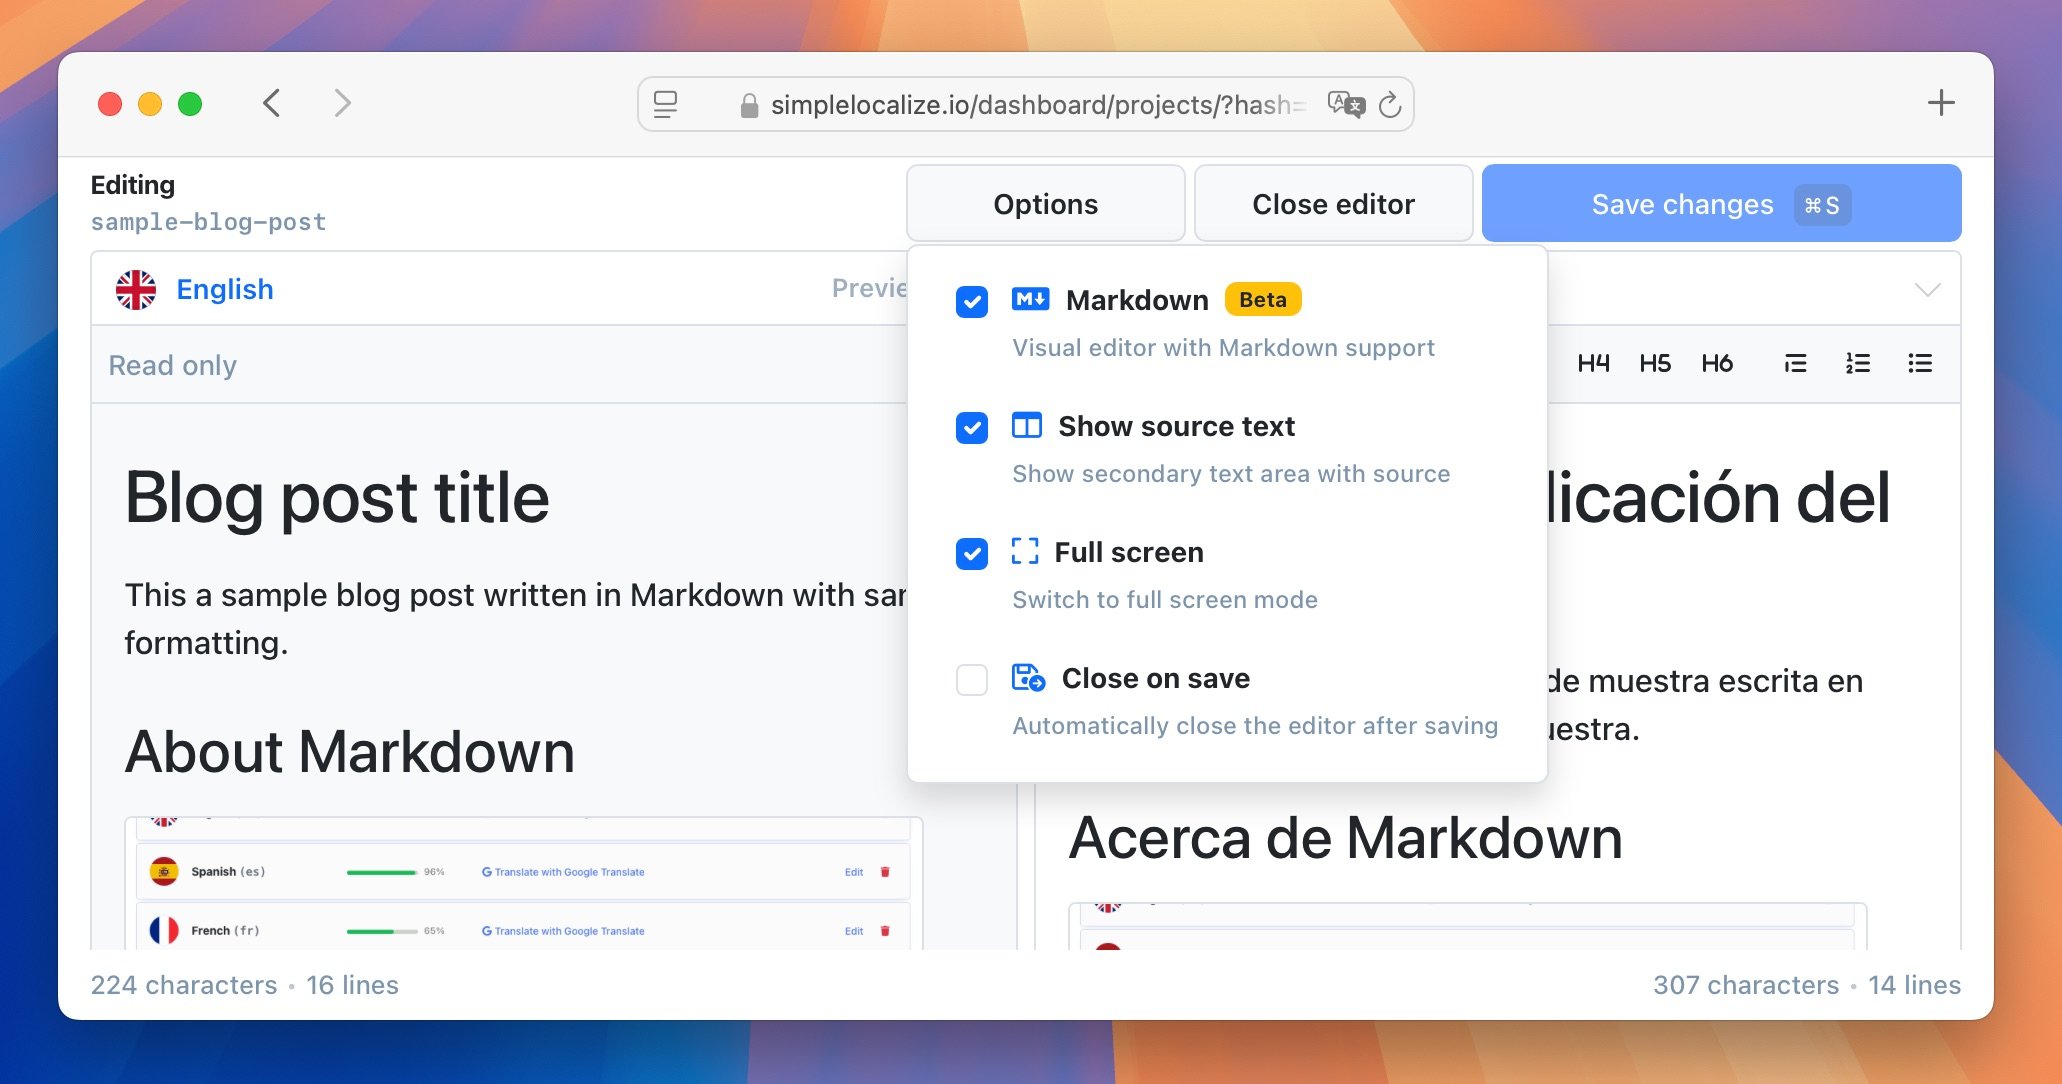The width and height of the screenshot is (2062, 1084).
Task: Click the '224 characters' counter
Action: (184, 985)
